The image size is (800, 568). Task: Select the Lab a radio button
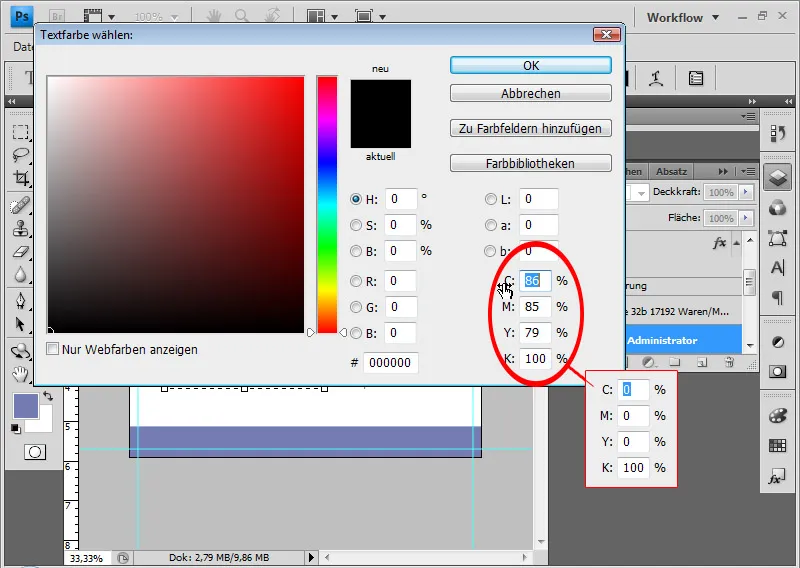click(490, 225)
